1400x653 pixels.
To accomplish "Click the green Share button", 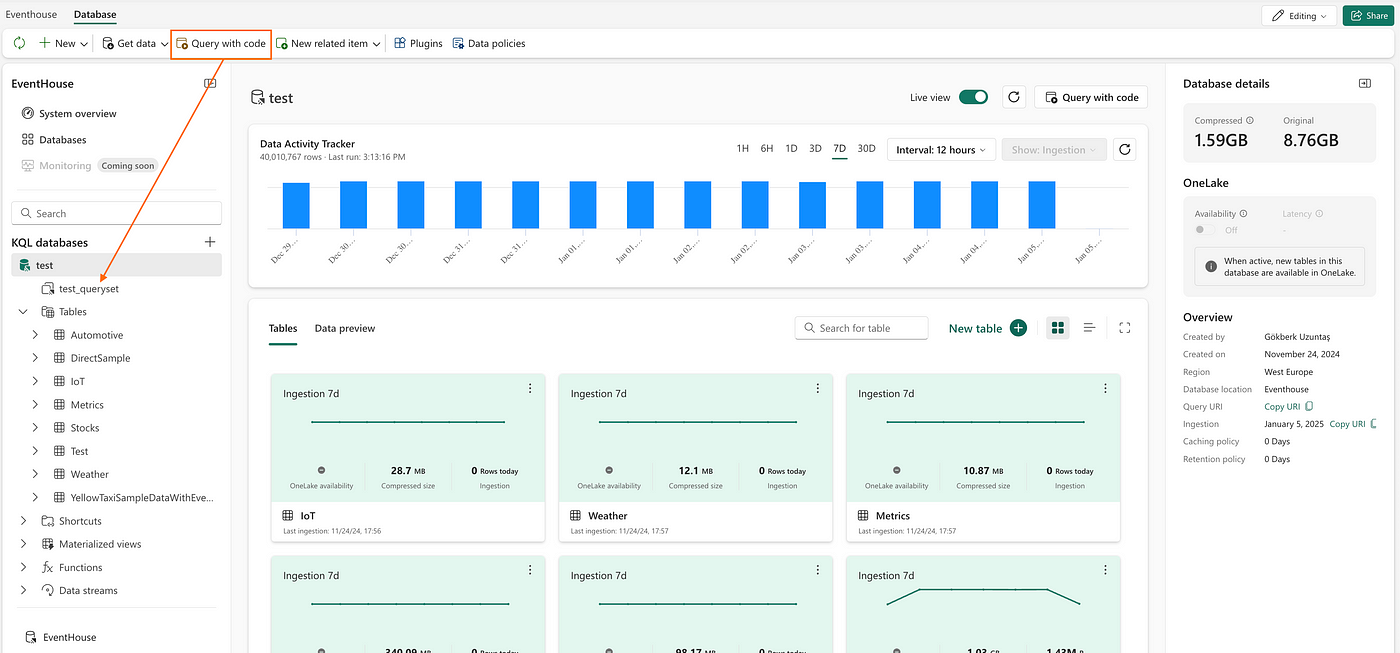I will [1368, 16].
